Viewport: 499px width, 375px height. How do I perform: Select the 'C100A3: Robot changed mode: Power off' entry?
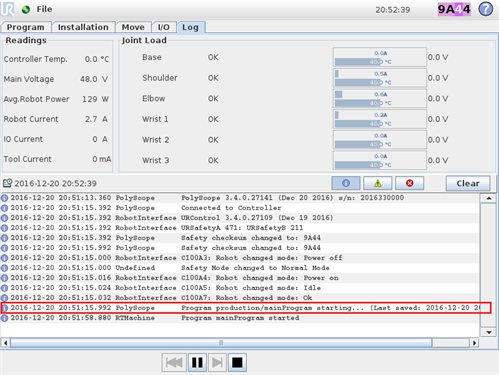coord(240,258)
